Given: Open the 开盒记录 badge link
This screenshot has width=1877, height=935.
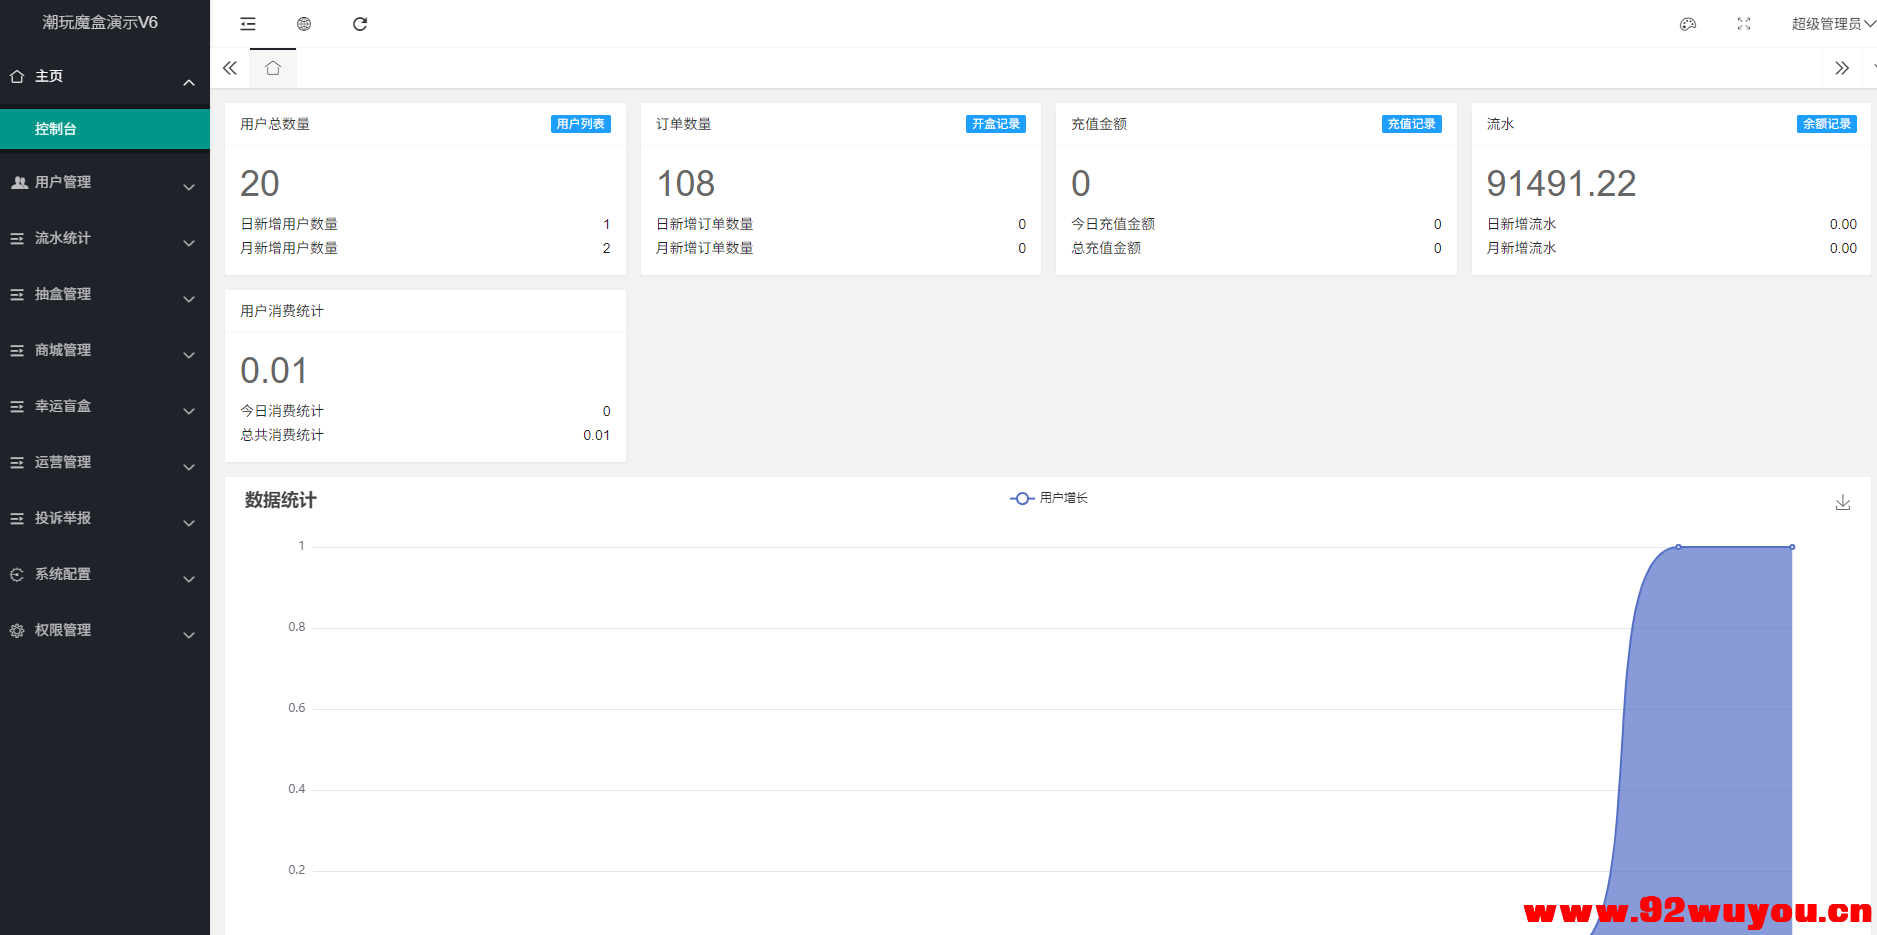Looking at the screenshot, I should (x=996, y=124).
